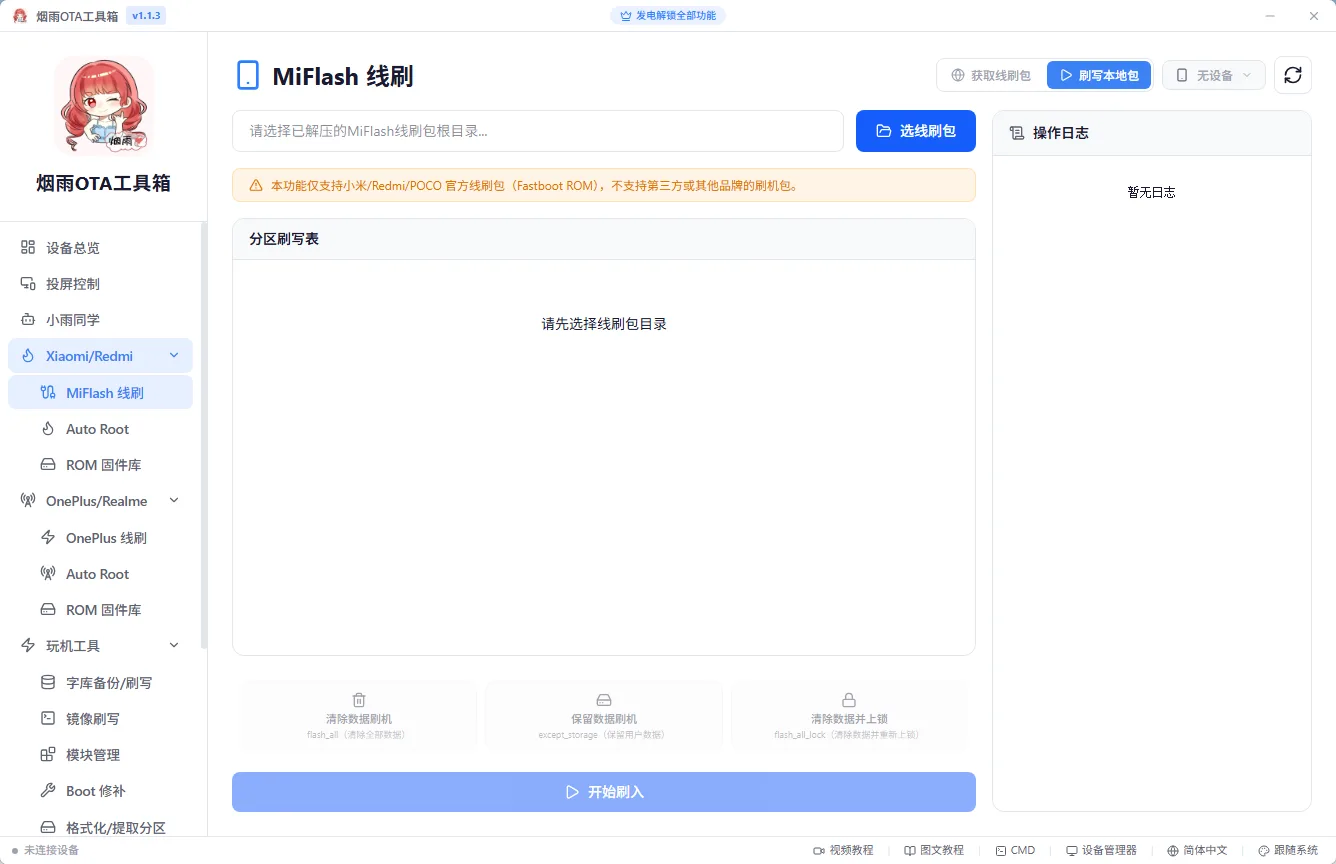
Task: Click the 开始刷入 button
Action: pyautogui.click(x=604, y=792)
